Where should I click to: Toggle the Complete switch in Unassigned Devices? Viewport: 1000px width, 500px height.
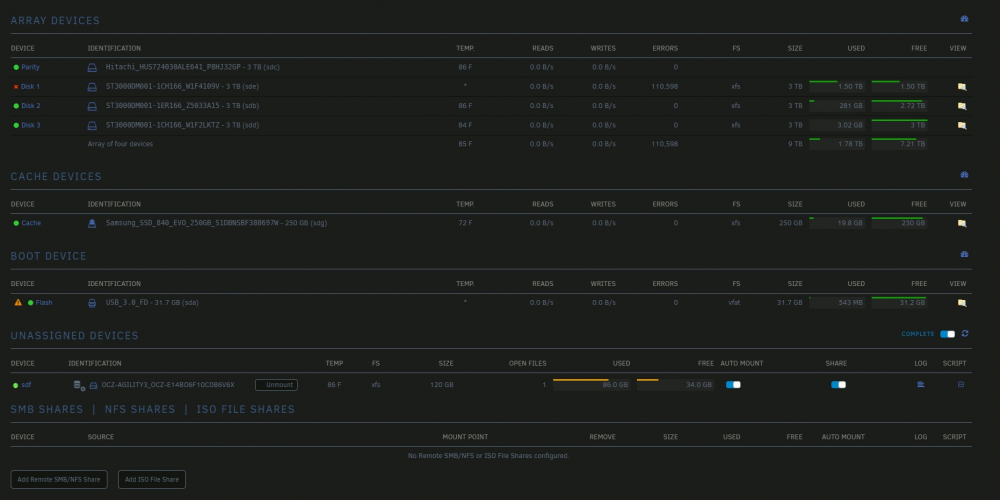948,334
